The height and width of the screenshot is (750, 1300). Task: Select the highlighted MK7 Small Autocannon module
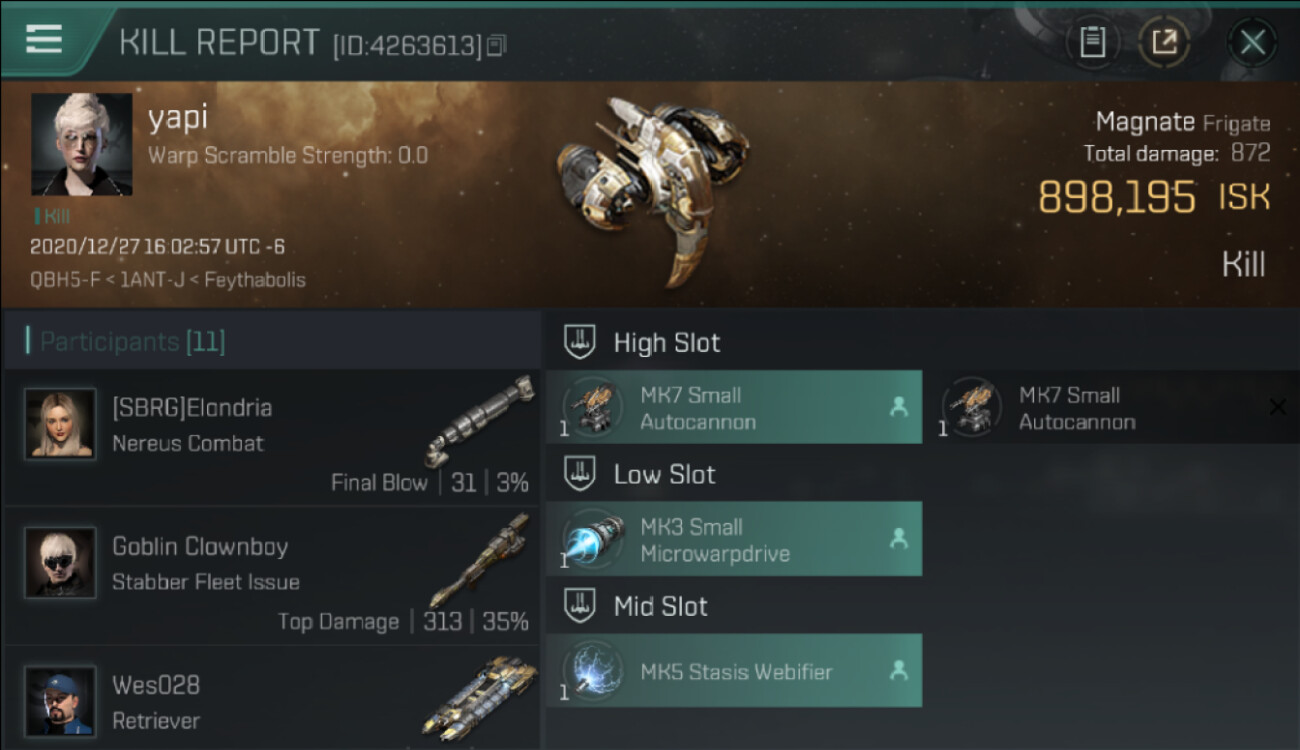pos(734,407)
